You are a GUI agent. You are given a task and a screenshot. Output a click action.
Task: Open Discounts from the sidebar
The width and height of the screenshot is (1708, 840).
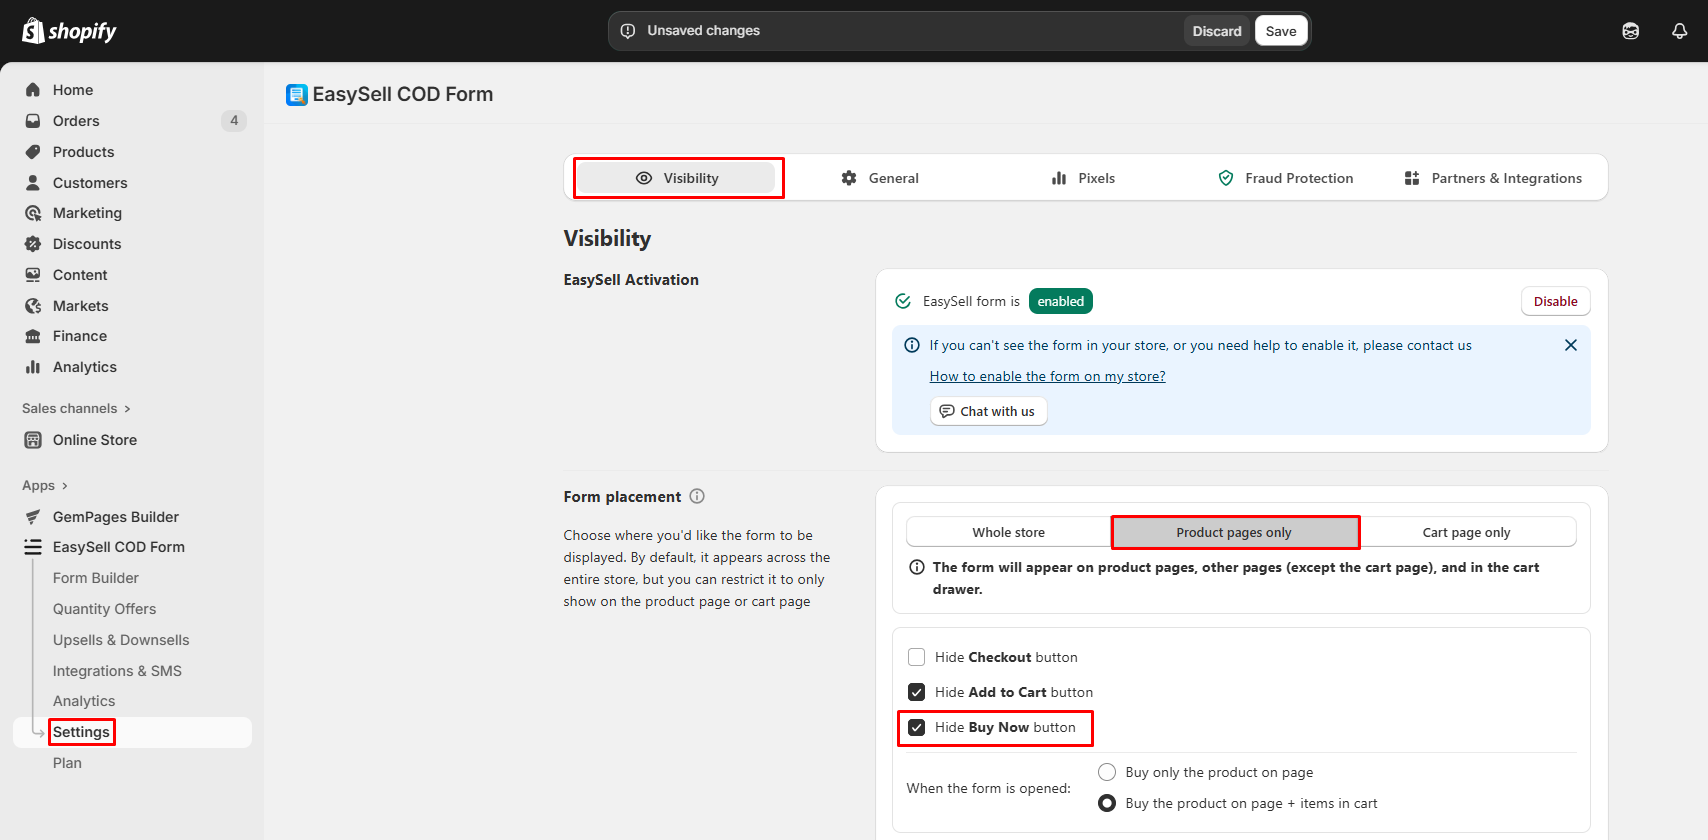pos(87,244)
